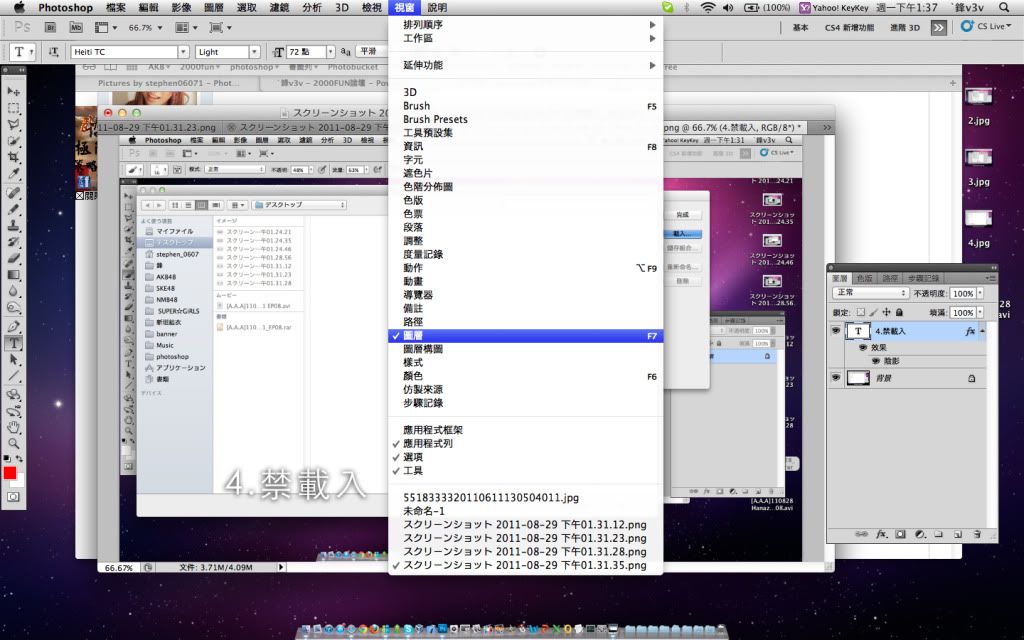Select the Zoom magnifier tool

14,442
